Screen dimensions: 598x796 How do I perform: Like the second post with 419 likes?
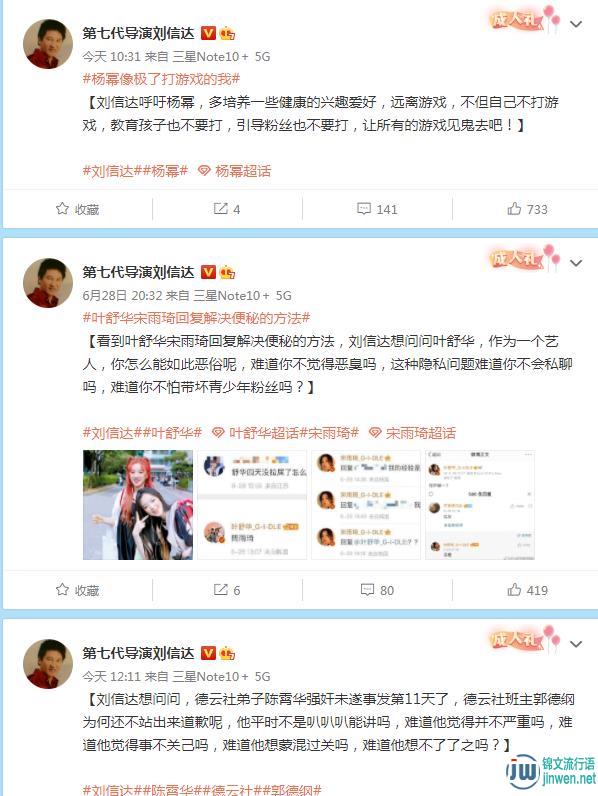coord(527,590)
